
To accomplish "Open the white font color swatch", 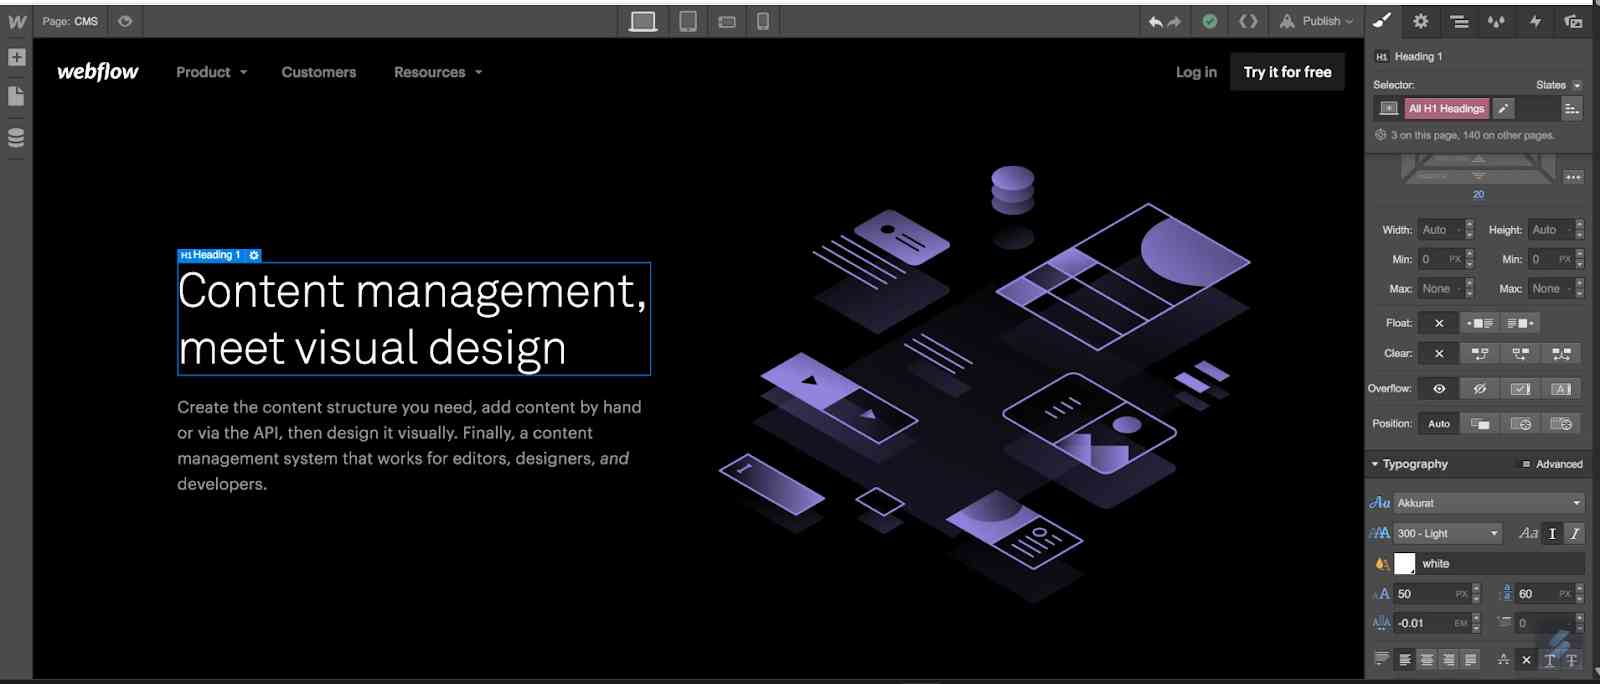I will coord(1405,564).
